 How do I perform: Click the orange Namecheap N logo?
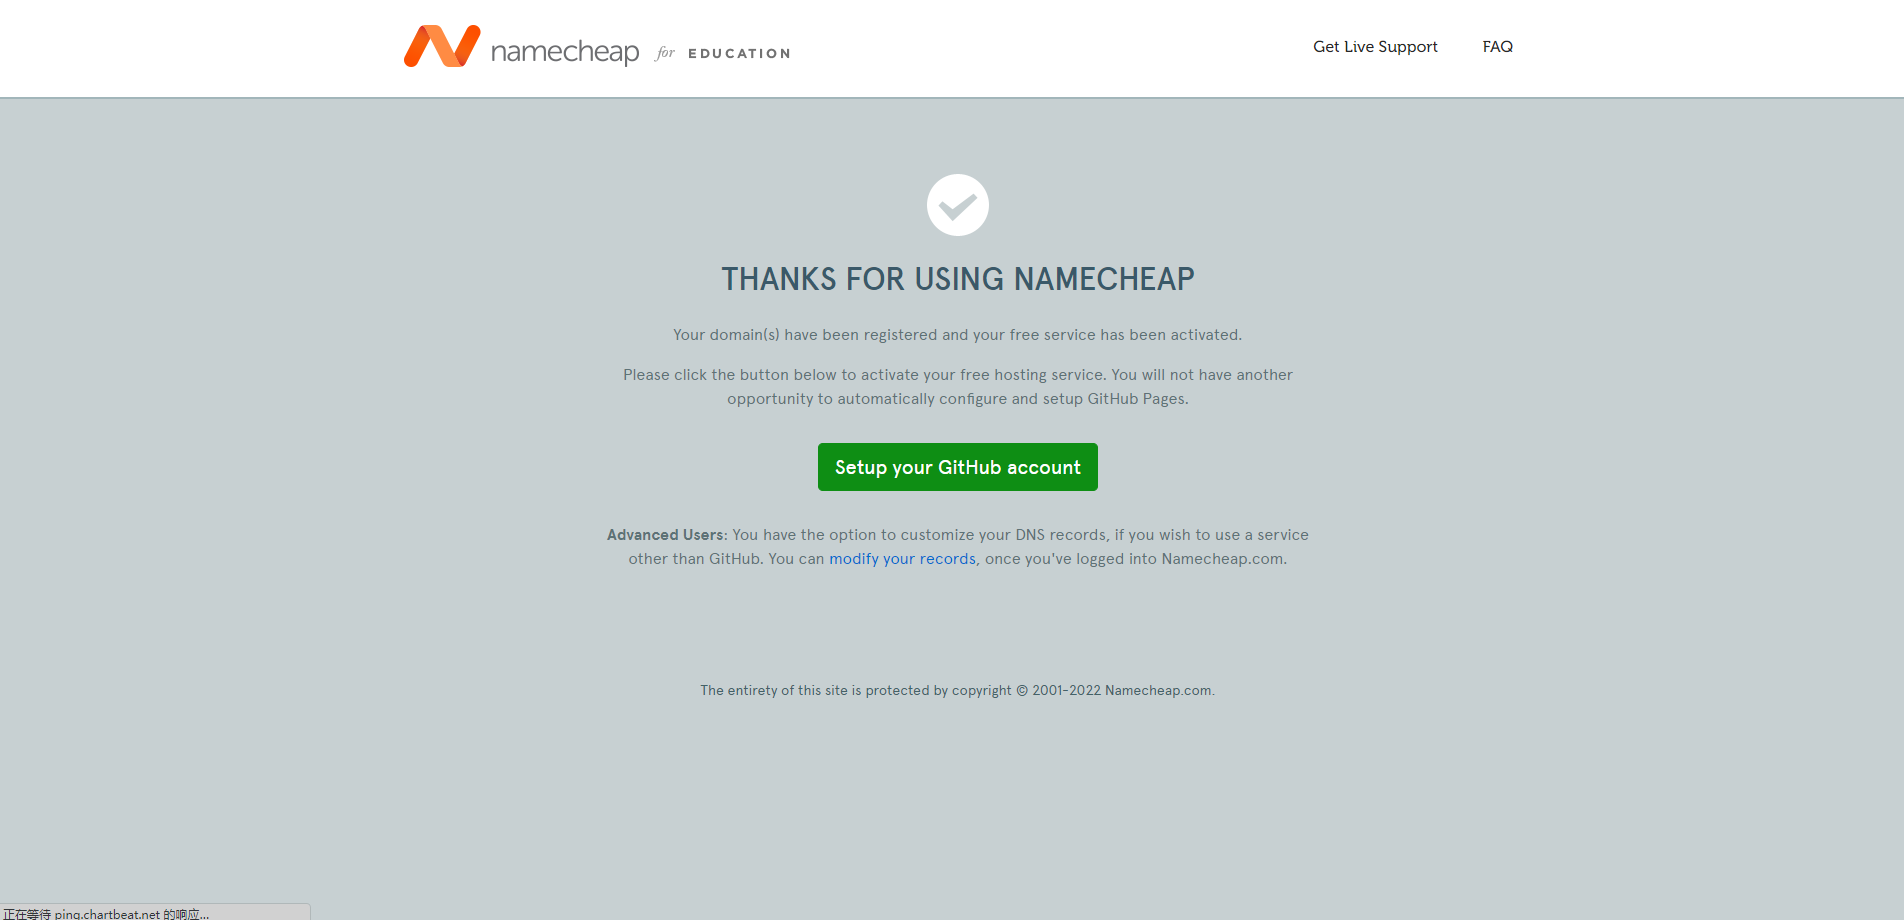tap(442, 46)
